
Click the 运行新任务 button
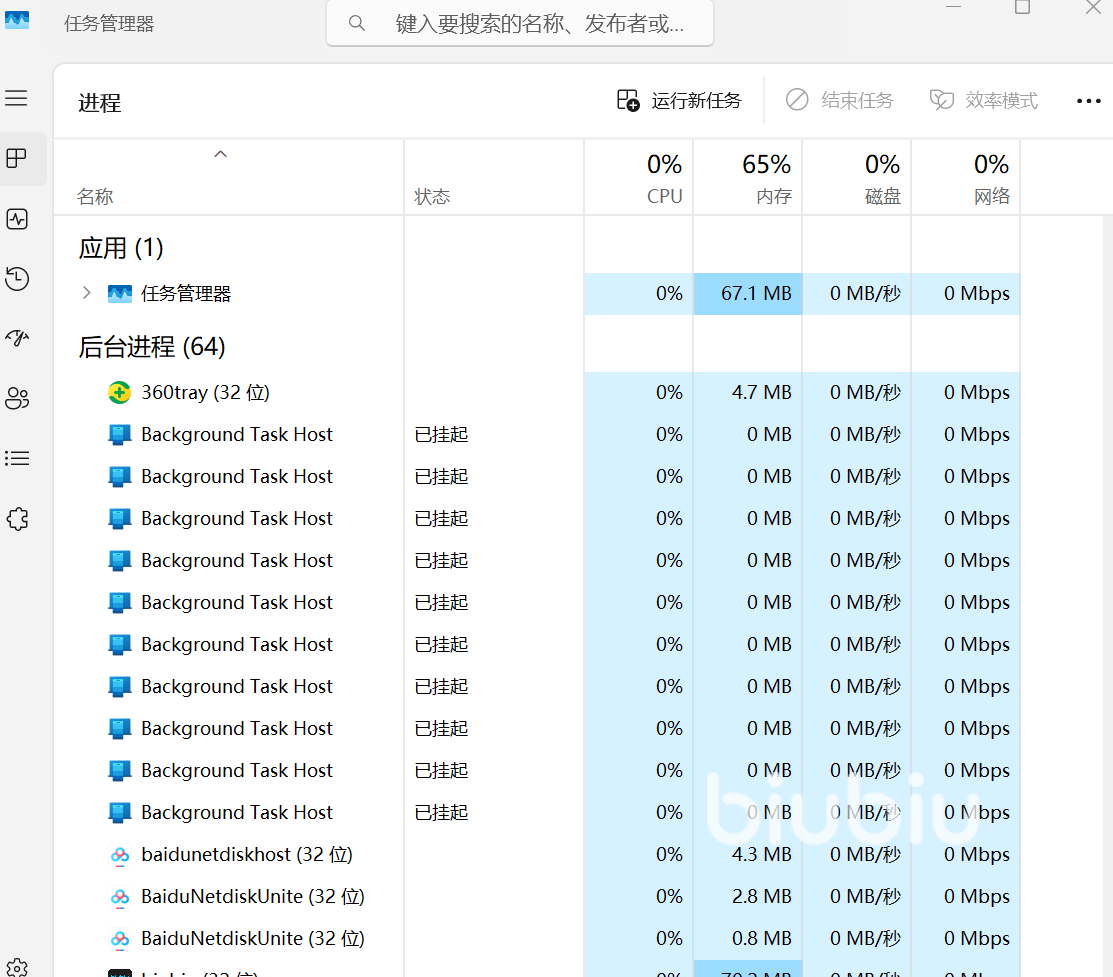pos(680,101)
